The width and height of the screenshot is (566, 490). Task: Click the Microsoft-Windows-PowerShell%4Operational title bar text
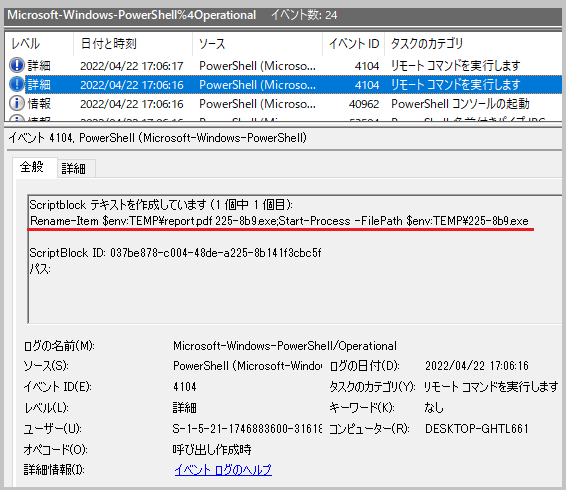coord(132,15)
